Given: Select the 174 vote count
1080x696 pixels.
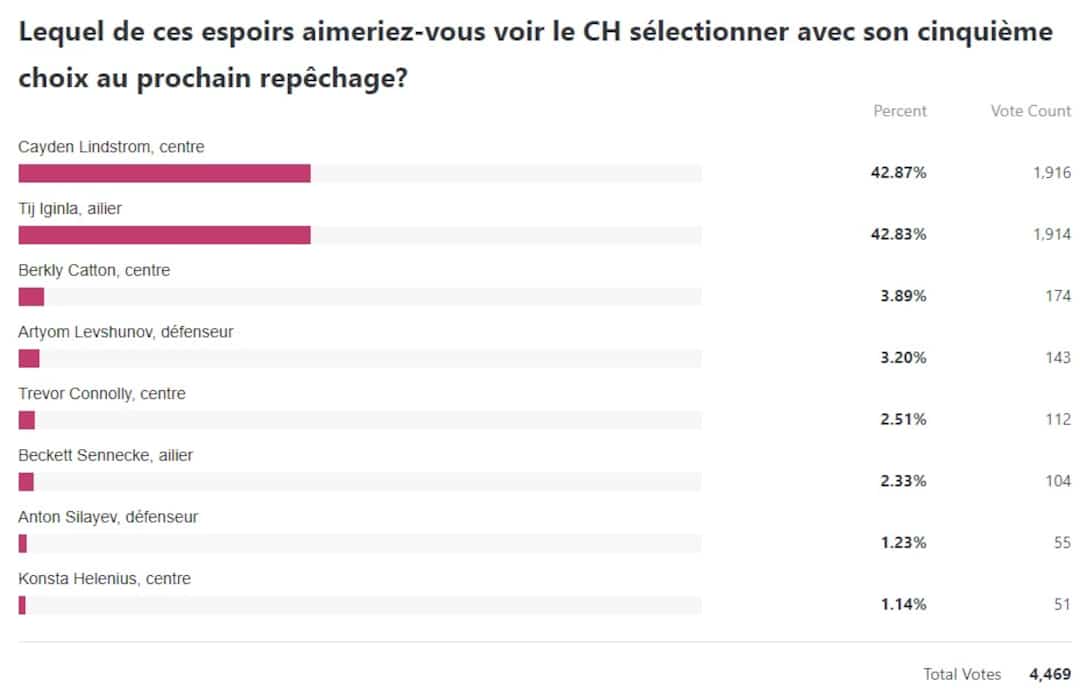Looking at the screenshot, I should (x=1058, y=297).
